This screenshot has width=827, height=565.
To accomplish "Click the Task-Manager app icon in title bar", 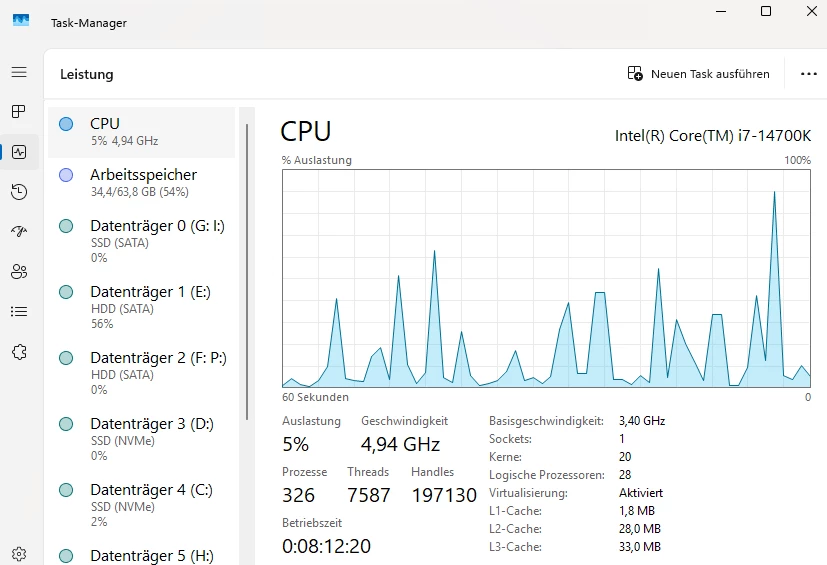I will tap(21, 20).
